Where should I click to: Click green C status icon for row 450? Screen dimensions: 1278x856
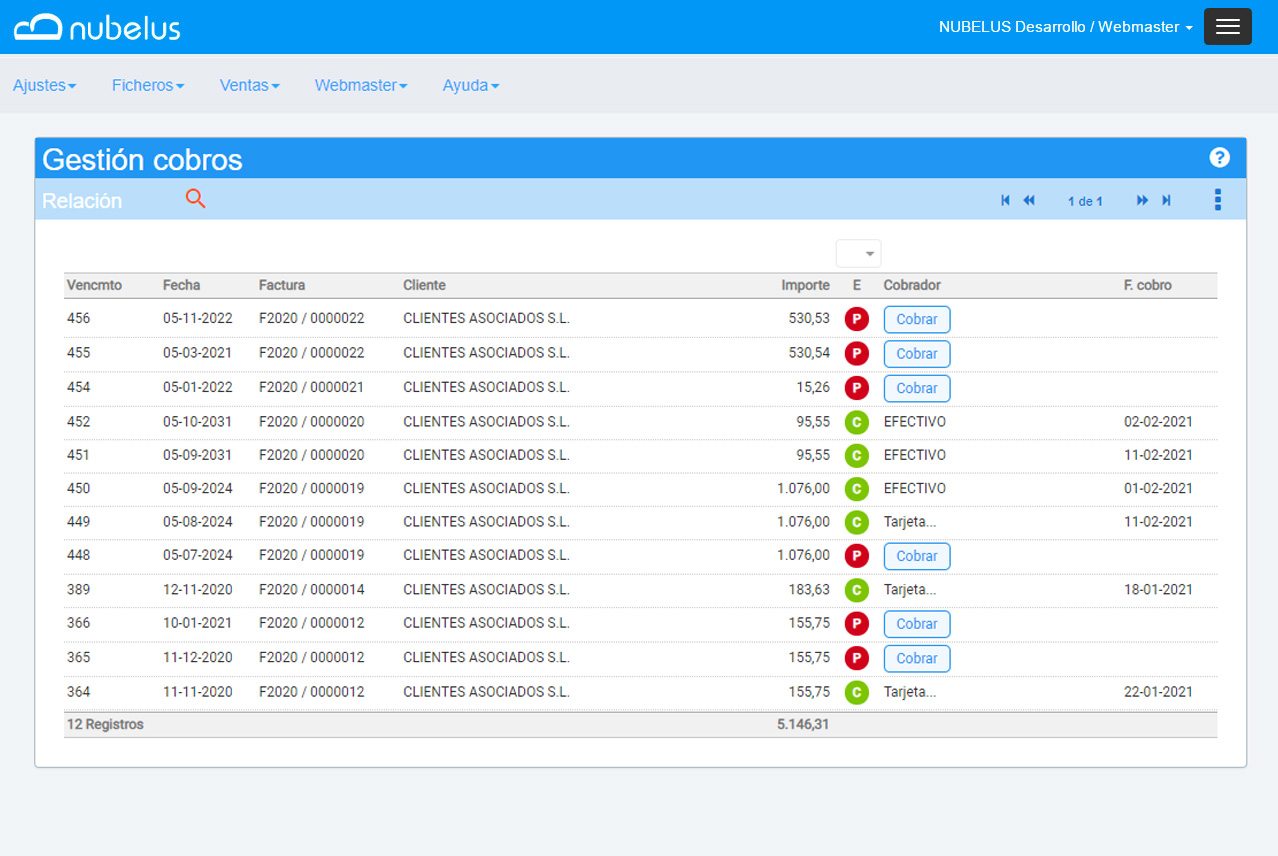click(856, 489)
